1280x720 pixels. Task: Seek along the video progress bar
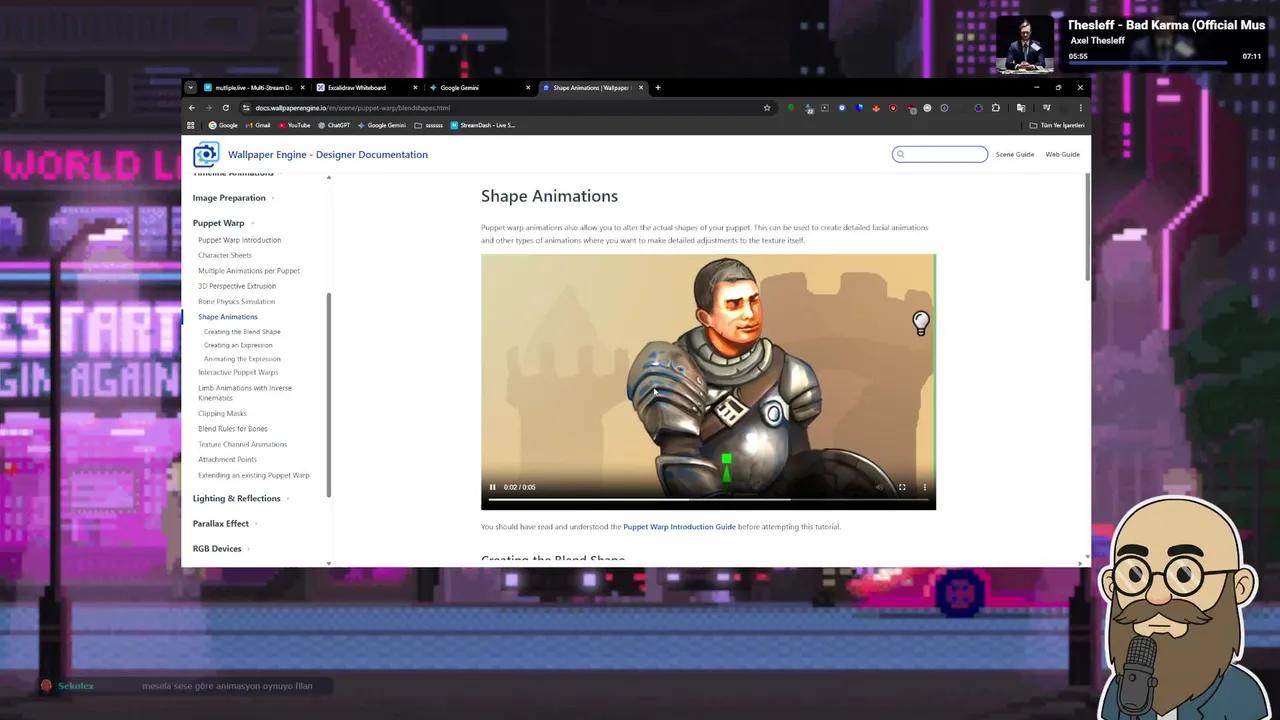708,499
